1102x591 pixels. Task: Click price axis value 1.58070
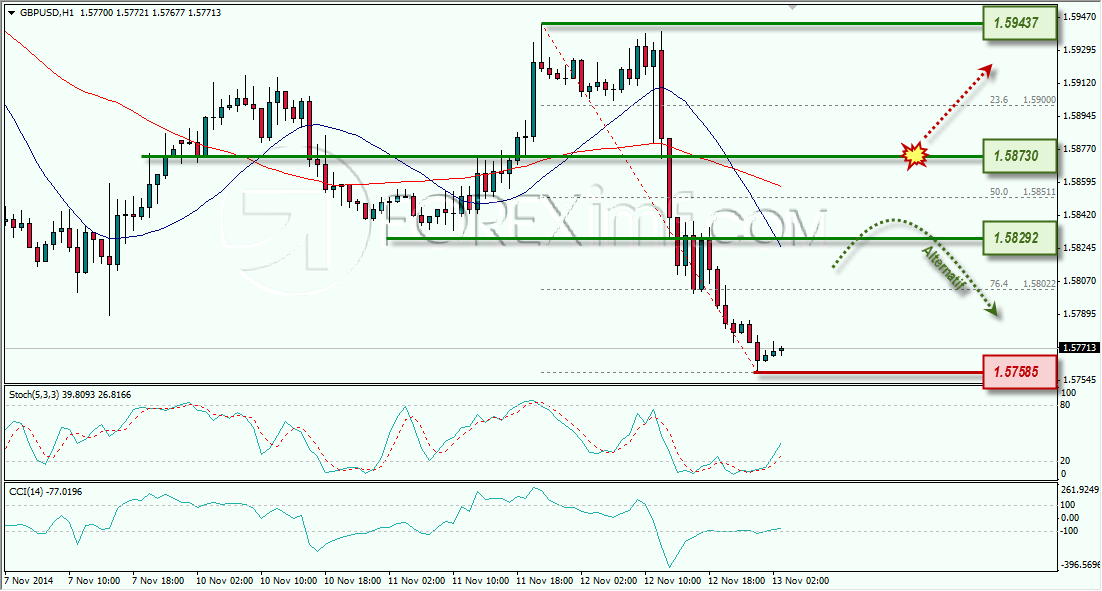click(1080, 280)
